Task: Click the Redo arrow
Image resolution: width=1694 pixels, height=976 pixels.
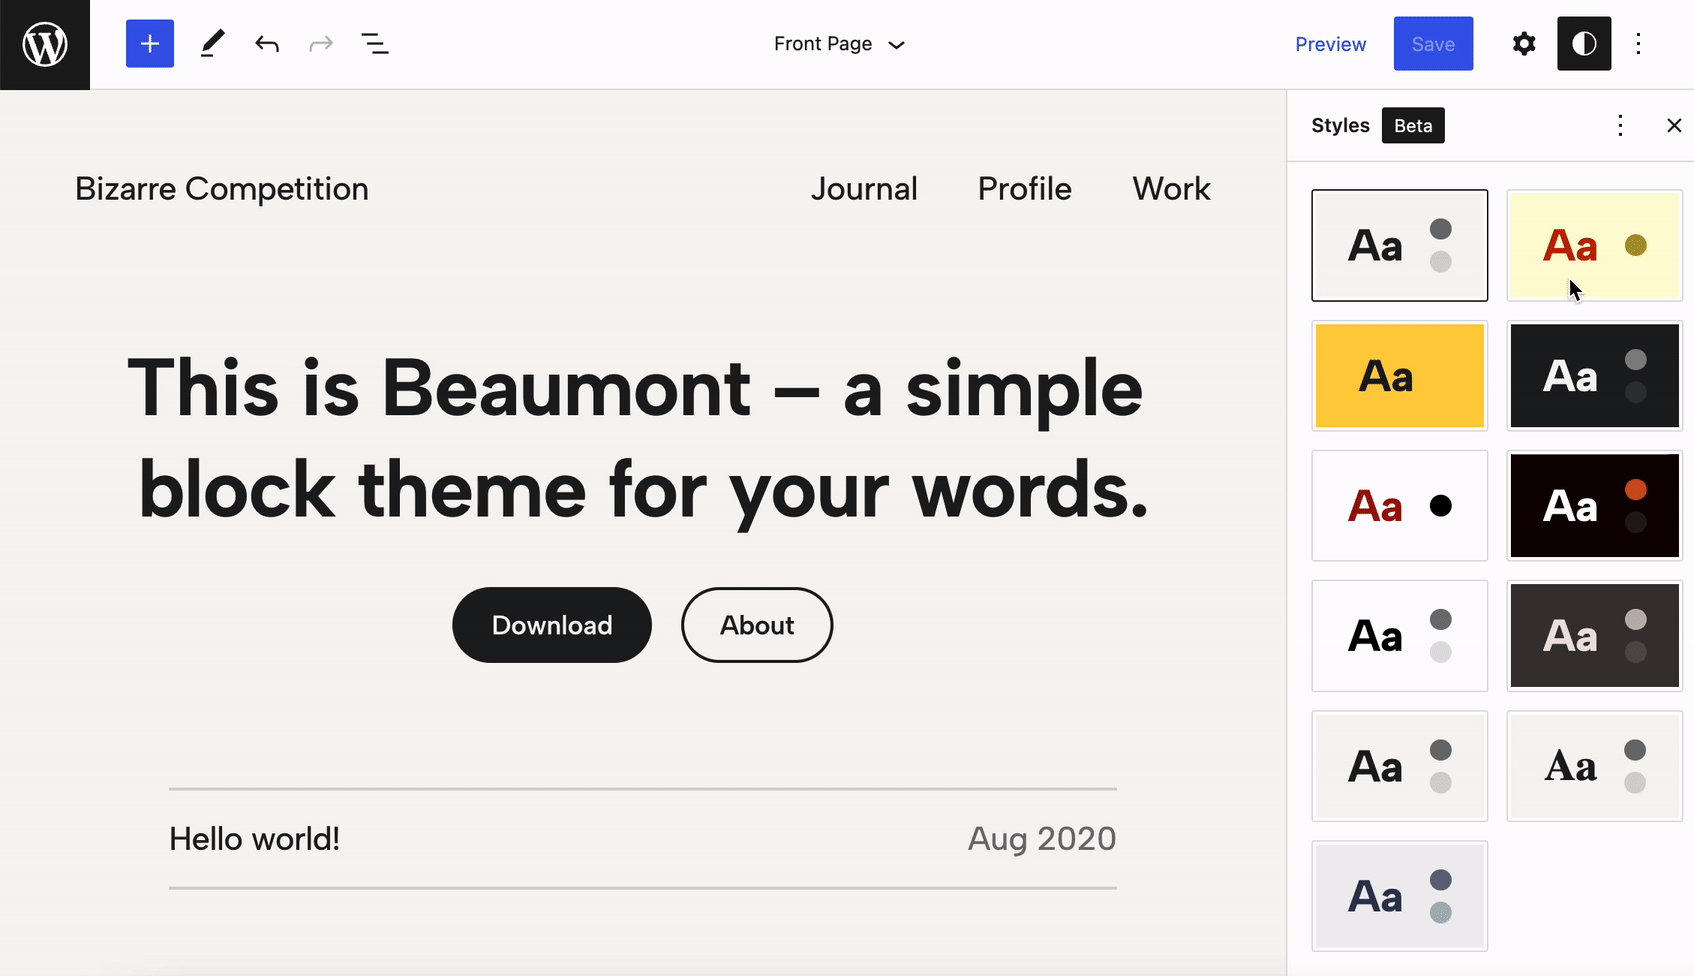Action: pyautogui.click(x=321, y=44)
